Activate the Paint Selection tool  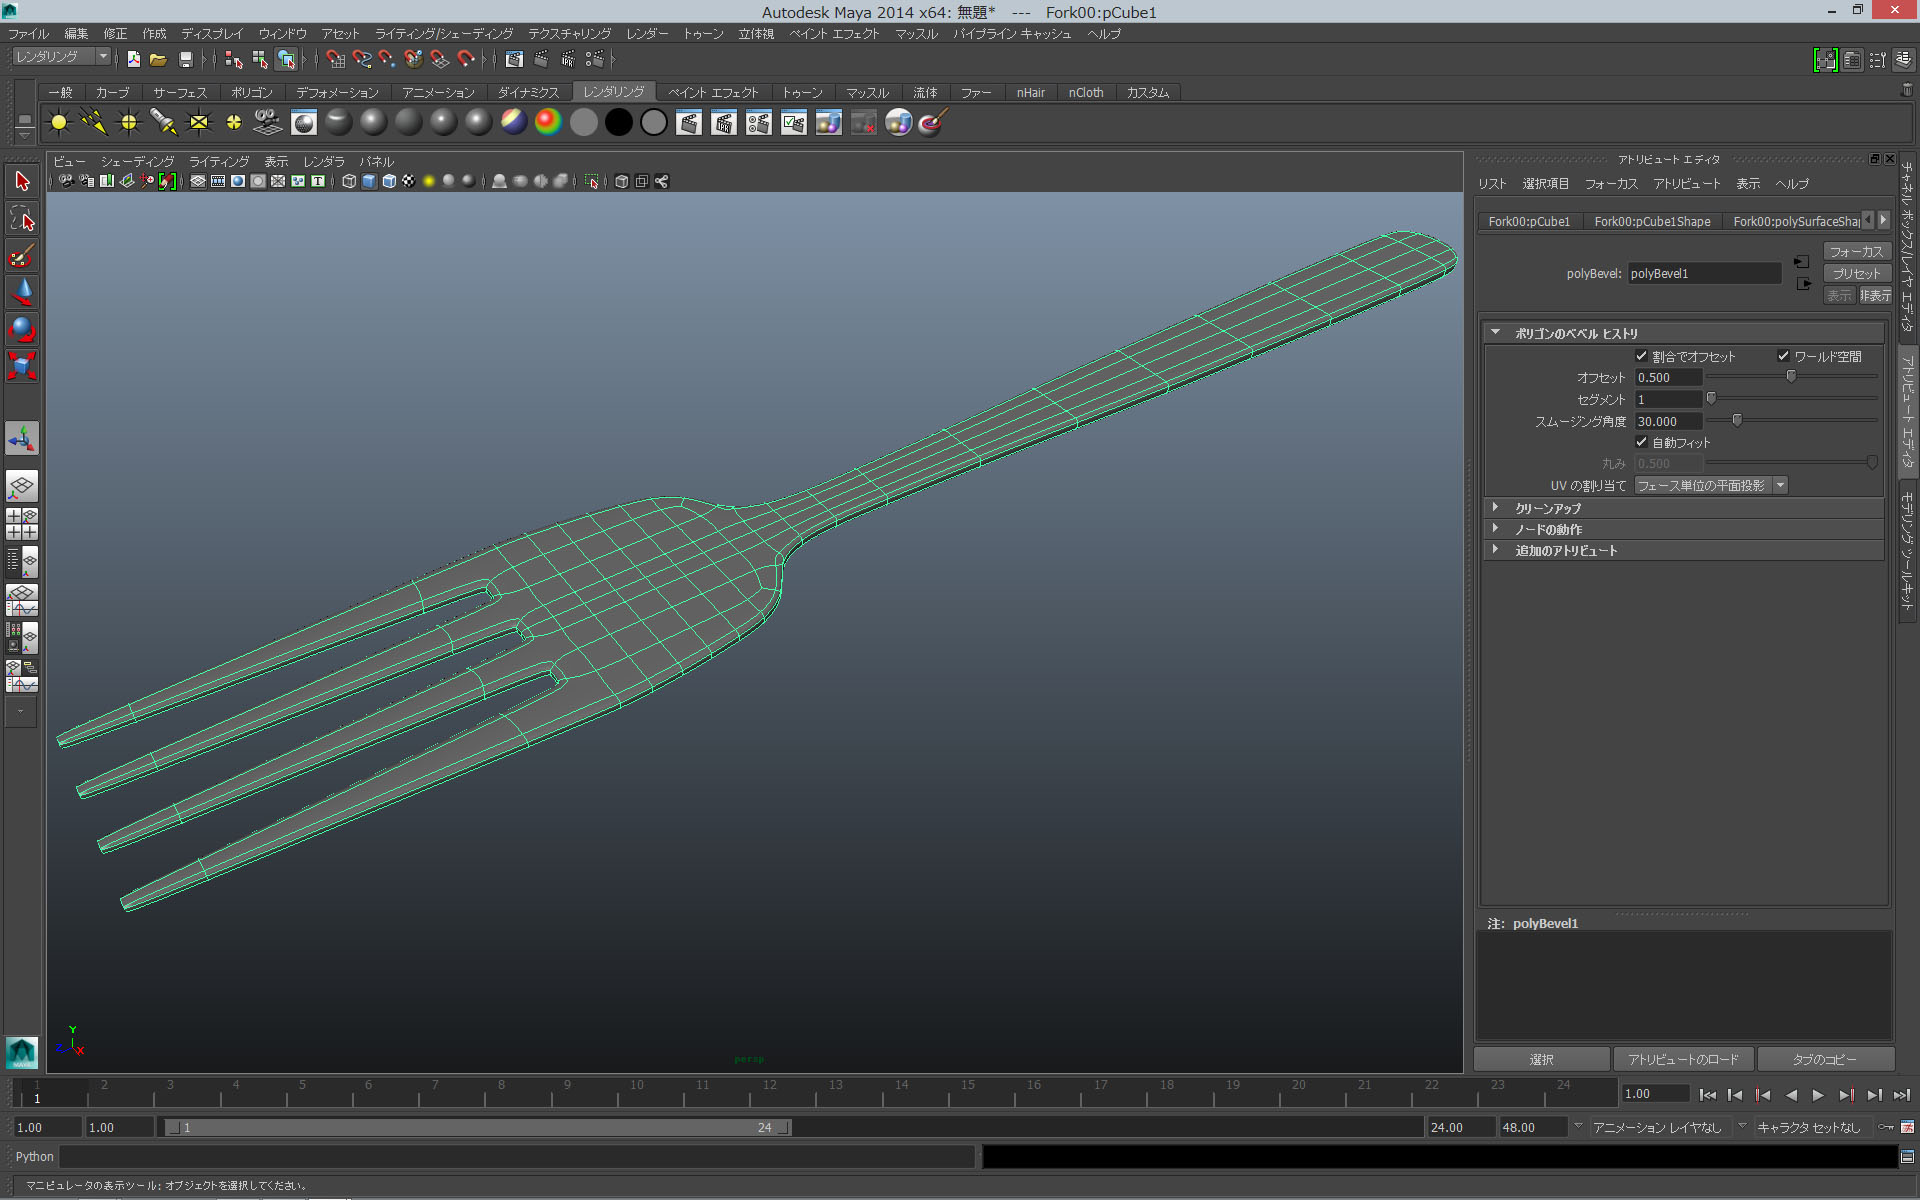pyautogui.click(x=22, y=256)
